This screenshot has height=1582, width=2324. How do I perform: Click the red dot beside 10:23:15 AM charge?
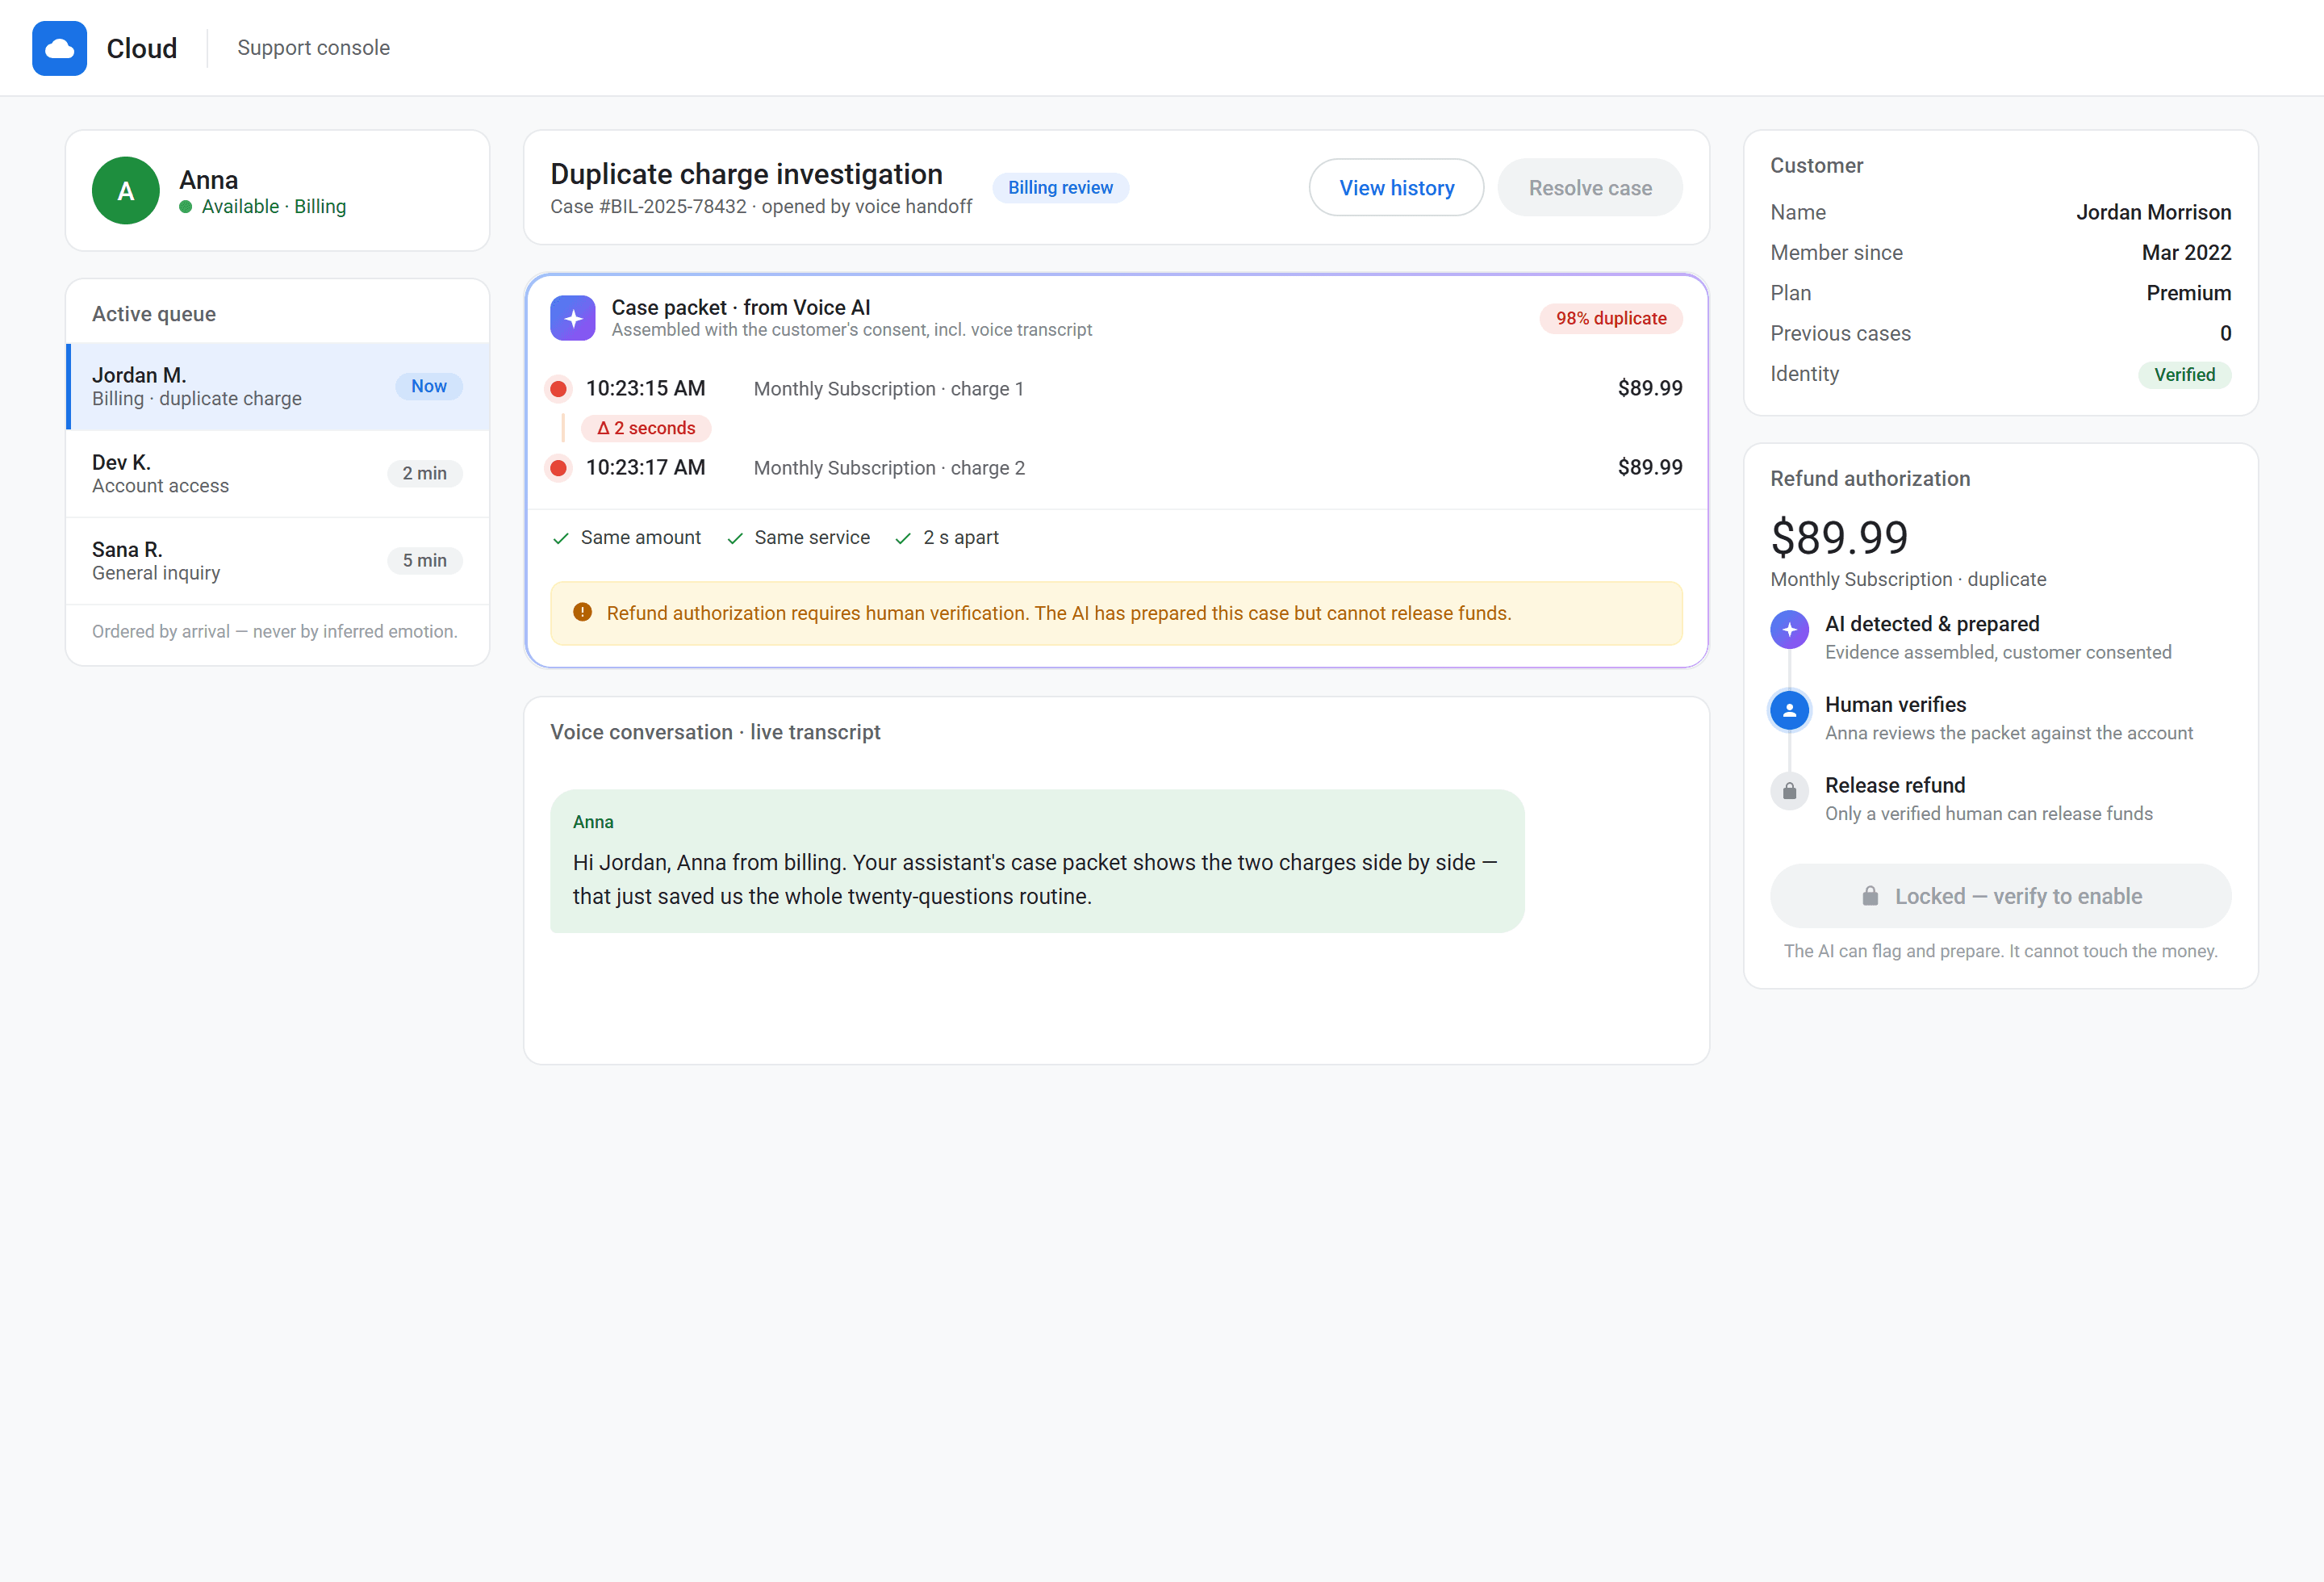(x=559, y=389)
